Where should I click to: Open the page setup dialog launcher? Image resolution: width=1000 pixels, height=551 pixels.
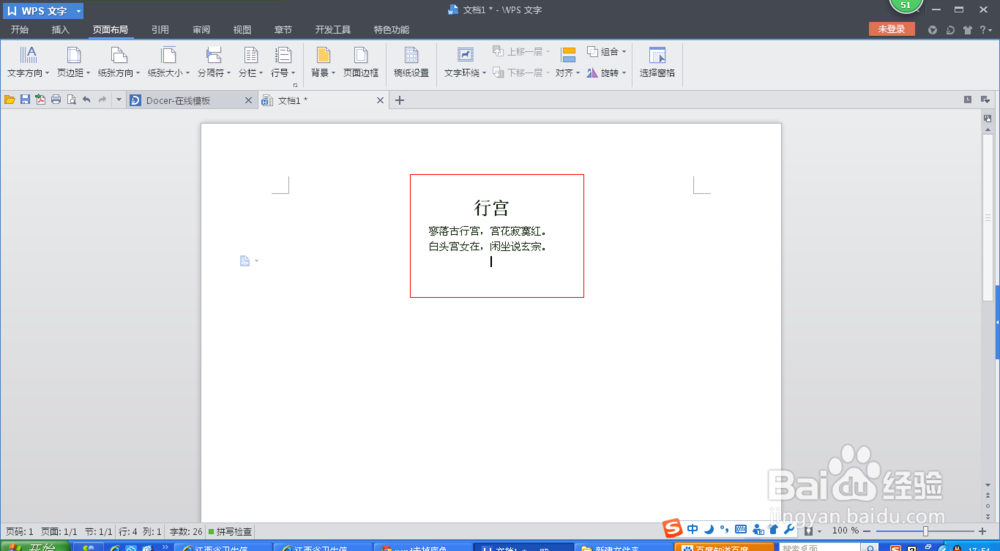click(295, 85)
